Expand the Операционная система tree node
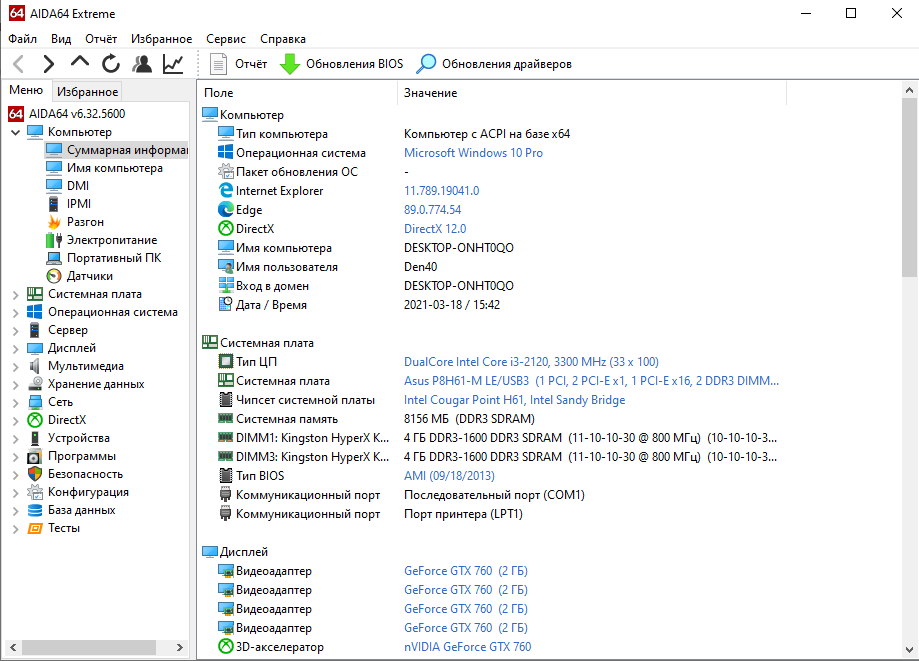Screen dimensions: 919x661 pos(16,313)
